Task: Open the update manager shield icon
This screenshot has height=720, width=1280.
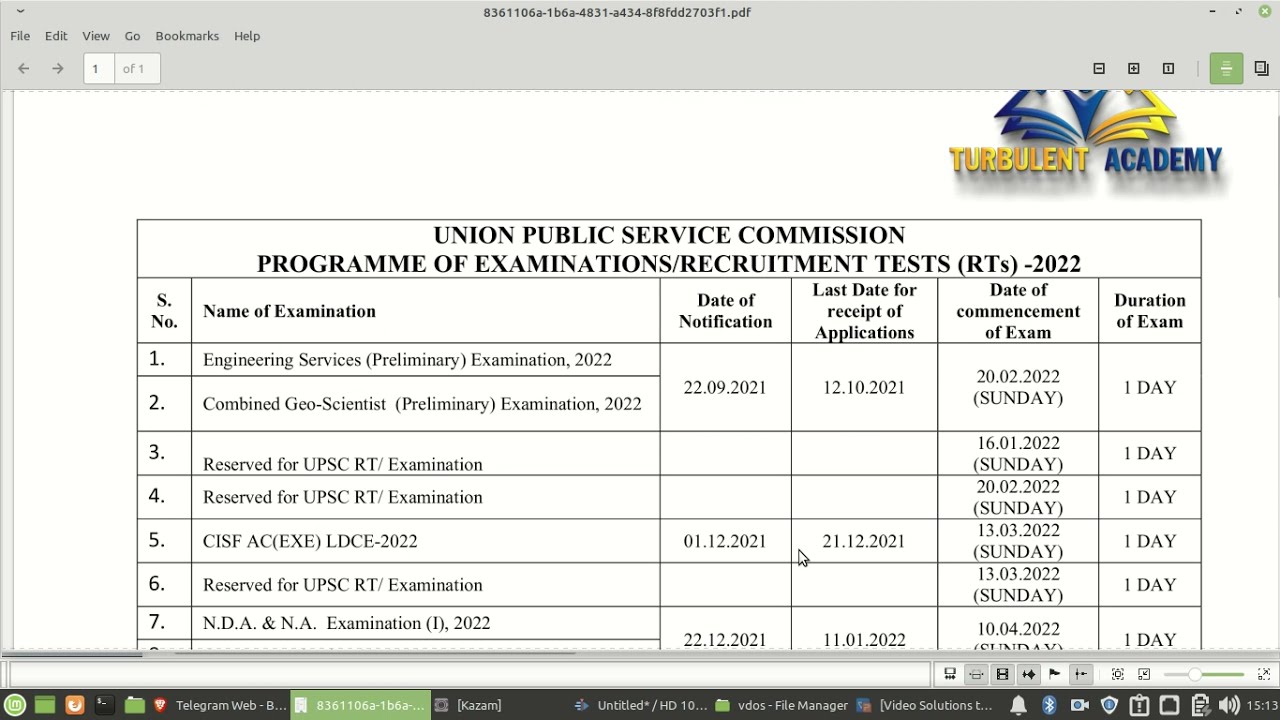Action: pos(1109,705)
